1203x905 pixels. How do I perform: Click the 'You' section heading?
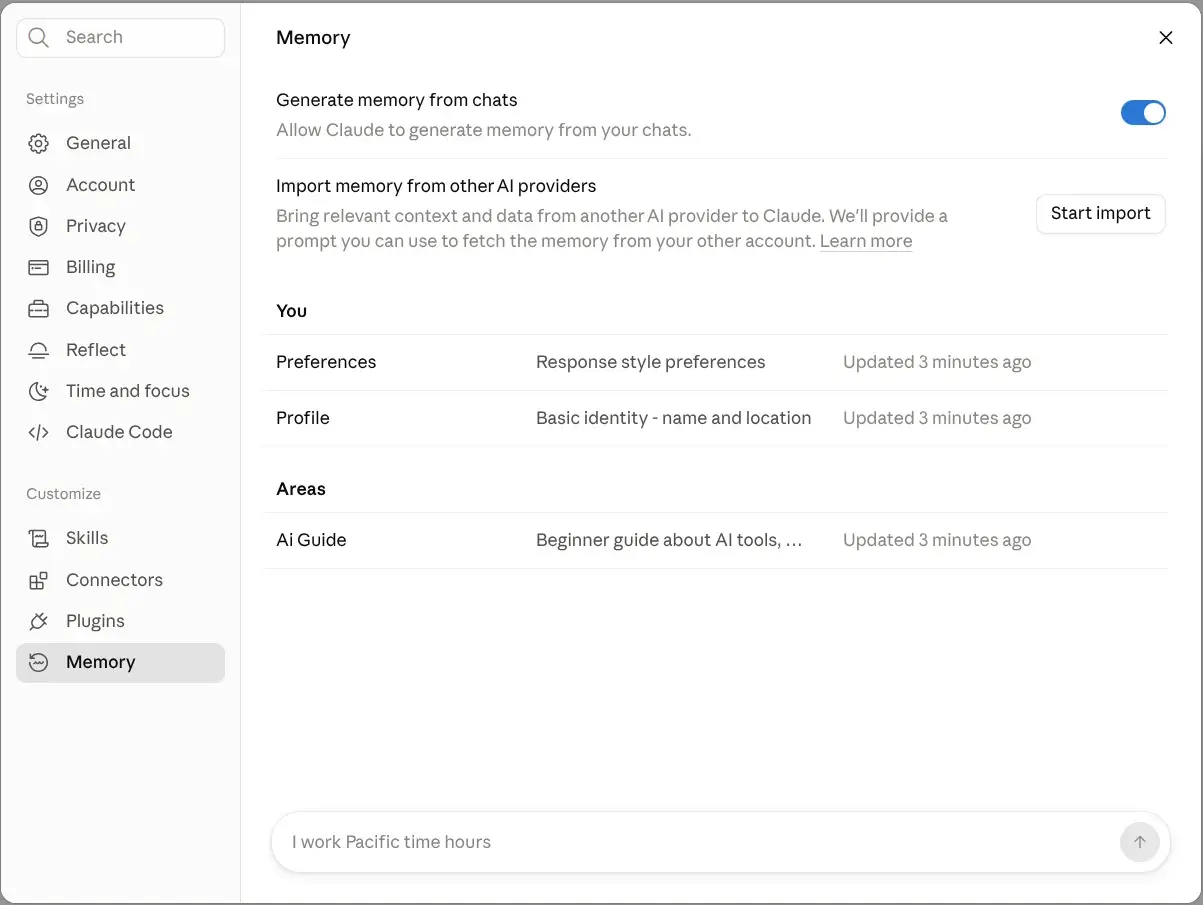[x=291, y=311]
